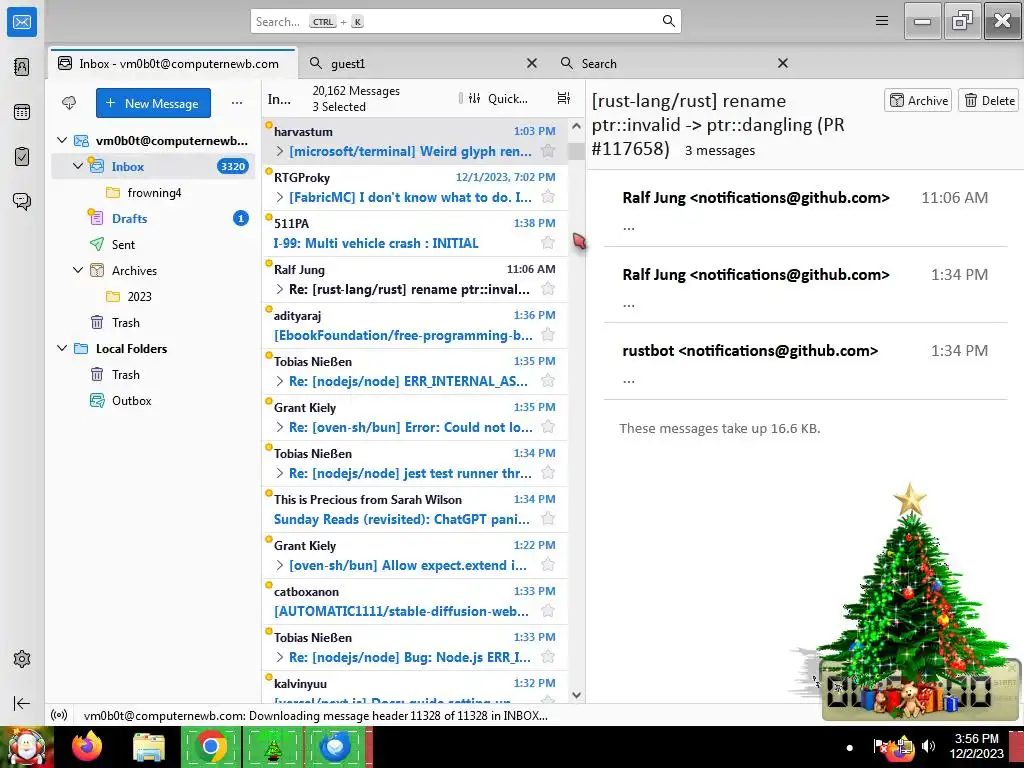Toggle the Quick Filter bar
Viewport: 1024px width, 768px height.
point(499,99)
